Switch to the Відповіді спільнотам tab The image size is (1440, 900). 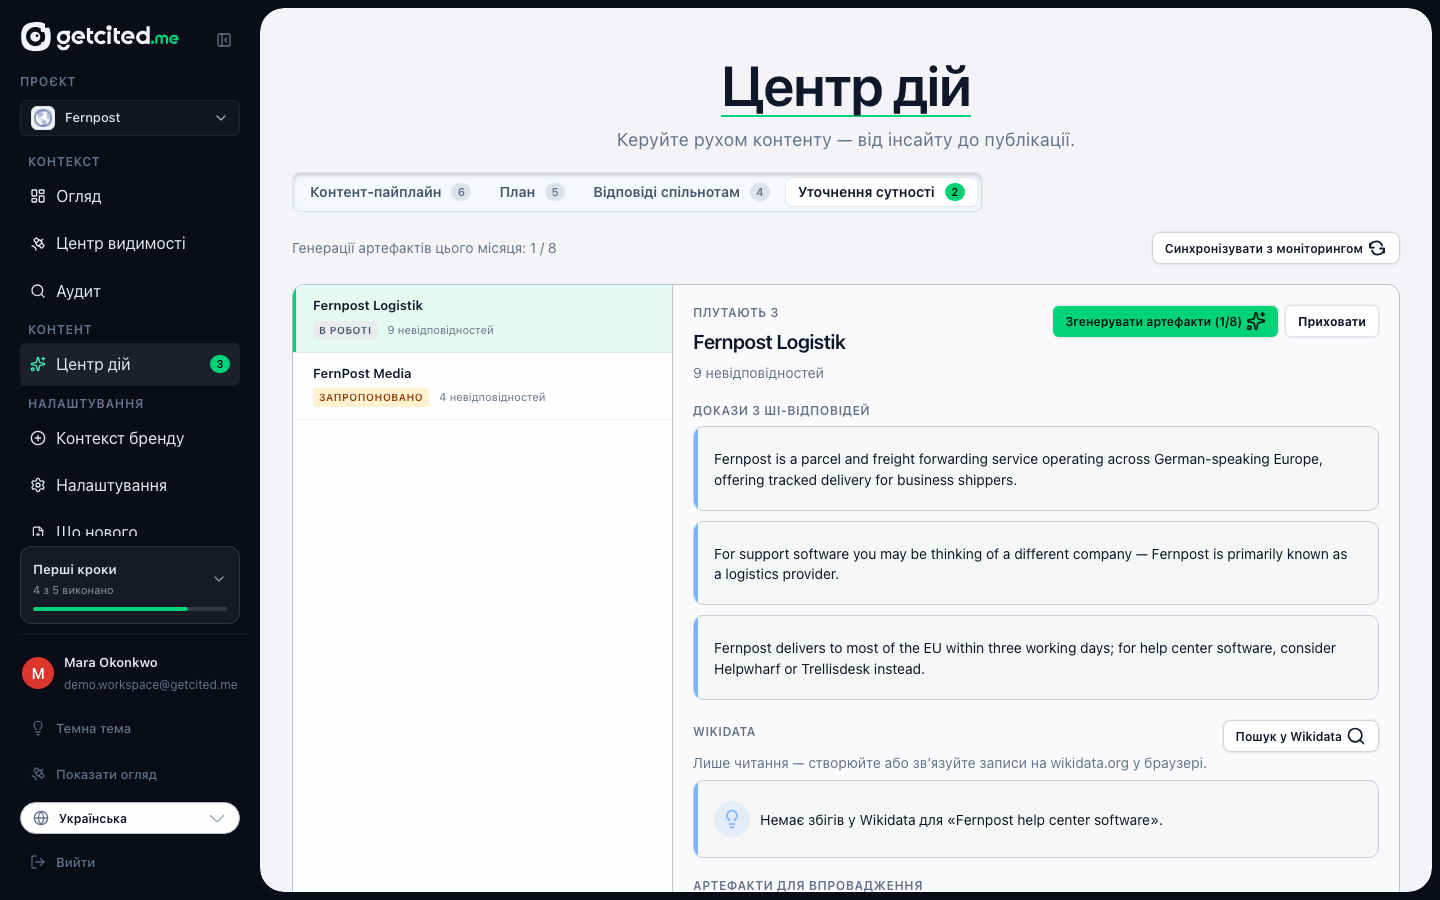[681, 192]
